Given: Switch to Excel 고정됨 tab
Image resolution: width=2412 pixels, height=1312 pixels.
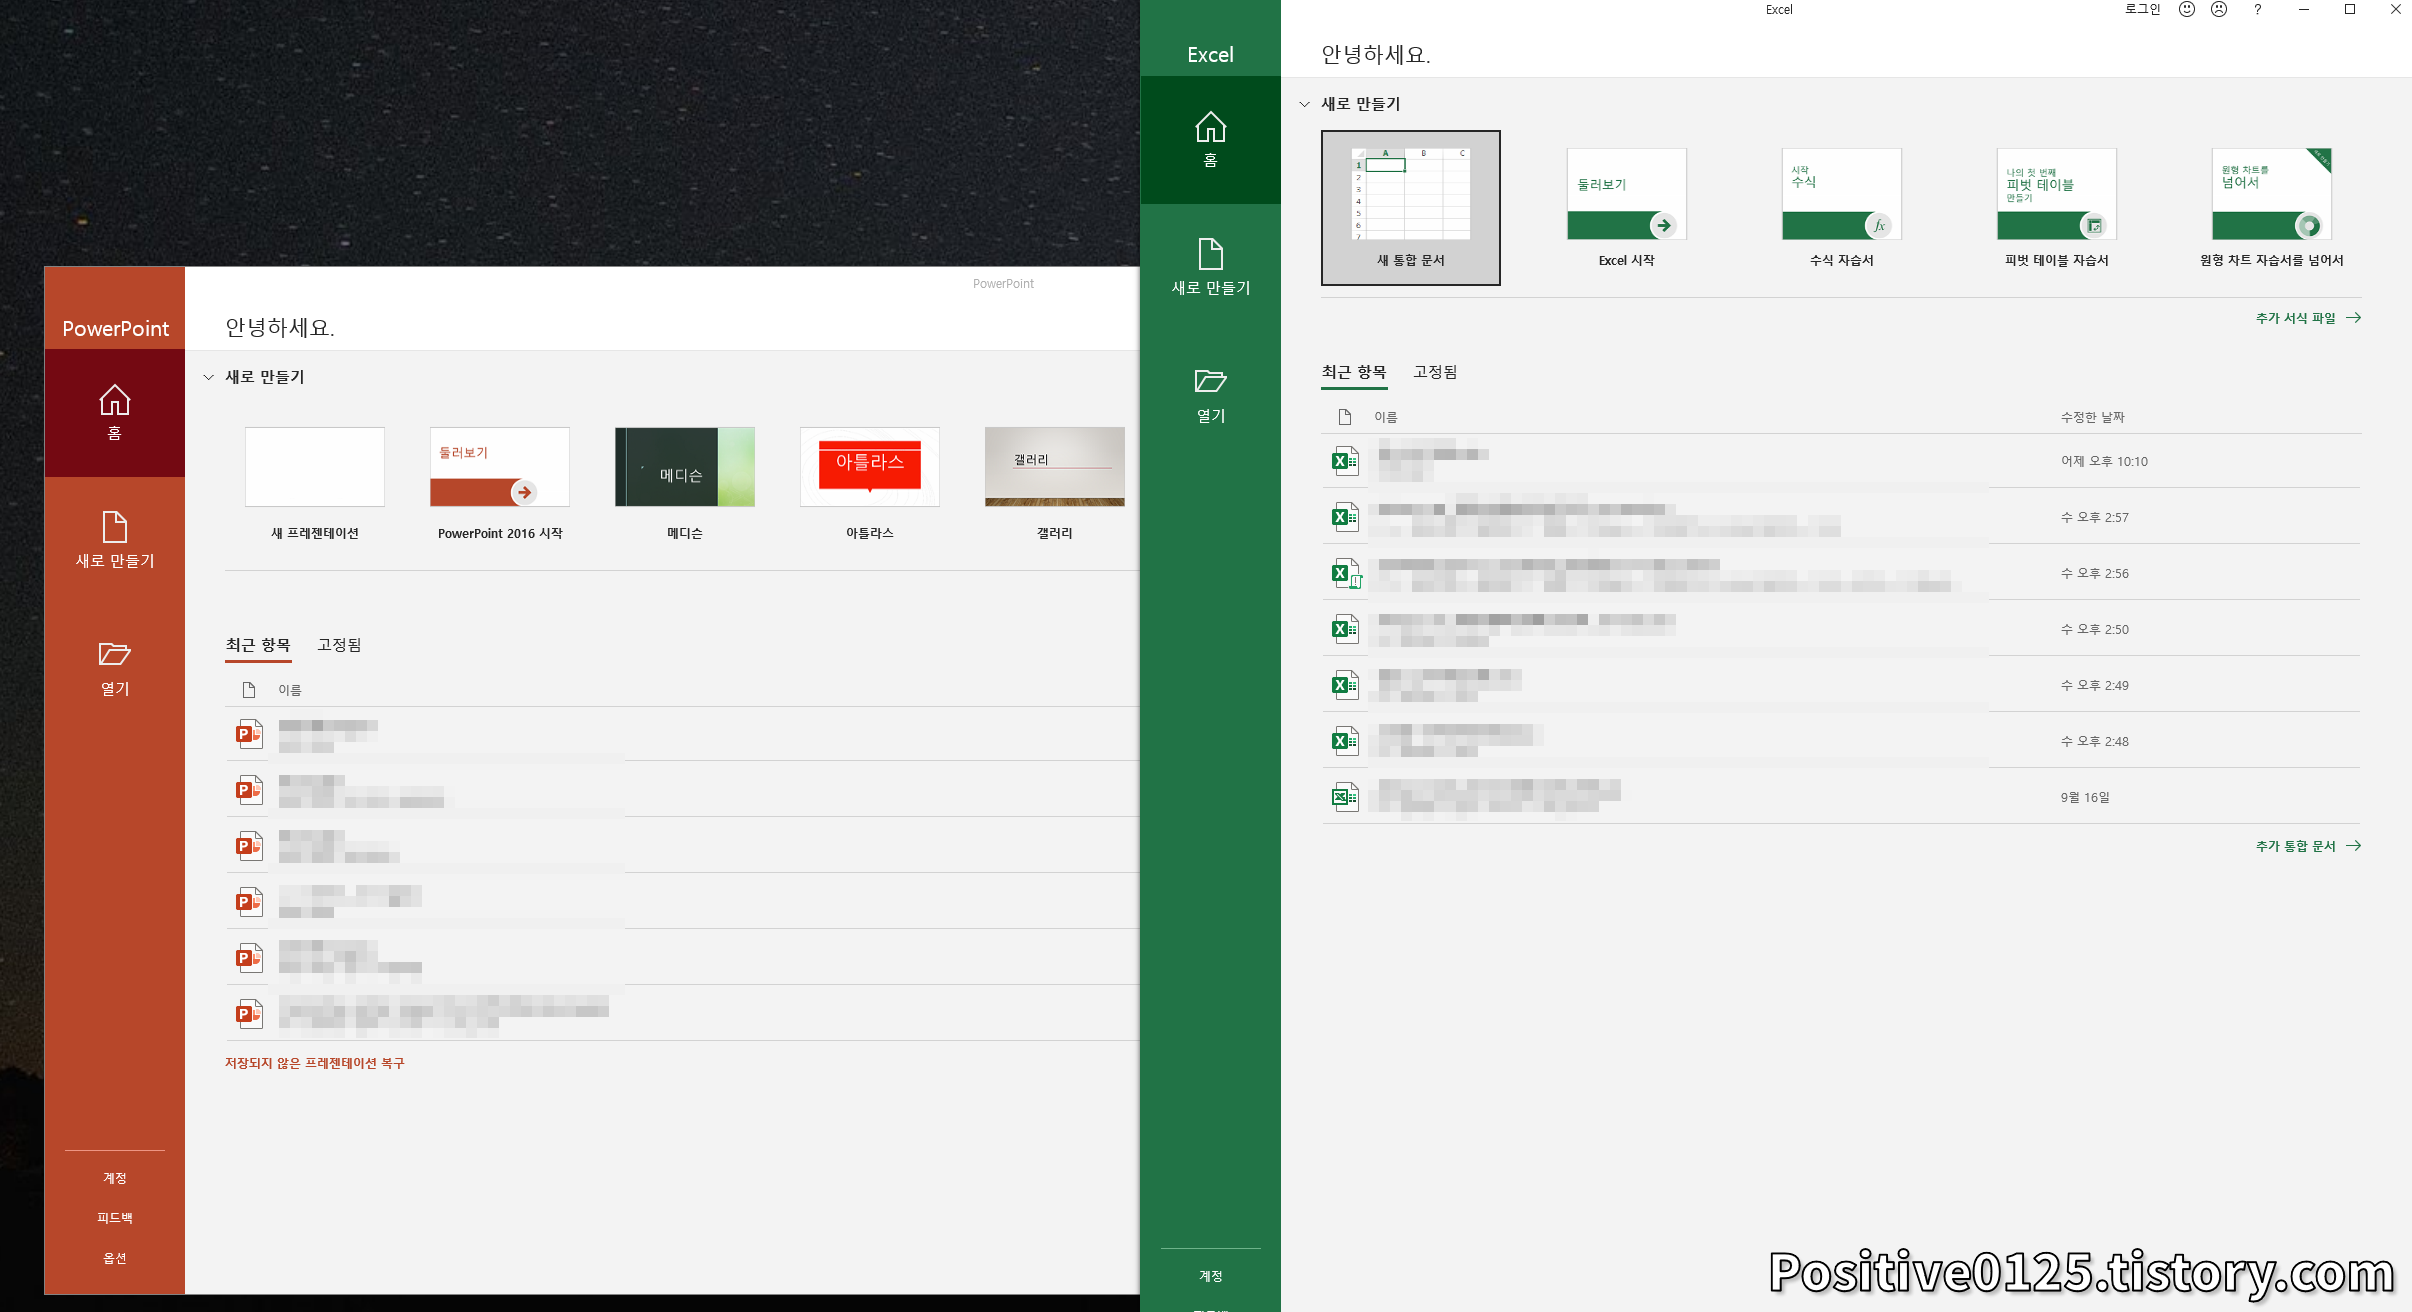Looking at the screenshot, I should coord(1434,372).
